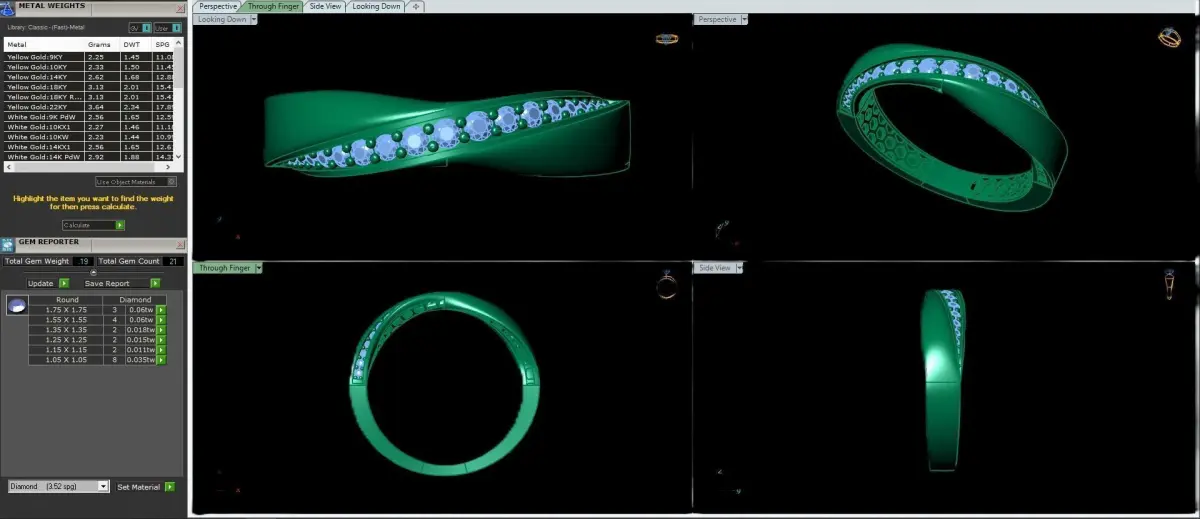Click the ring preview icon in Side View viewport

[x=1169, y=285]
